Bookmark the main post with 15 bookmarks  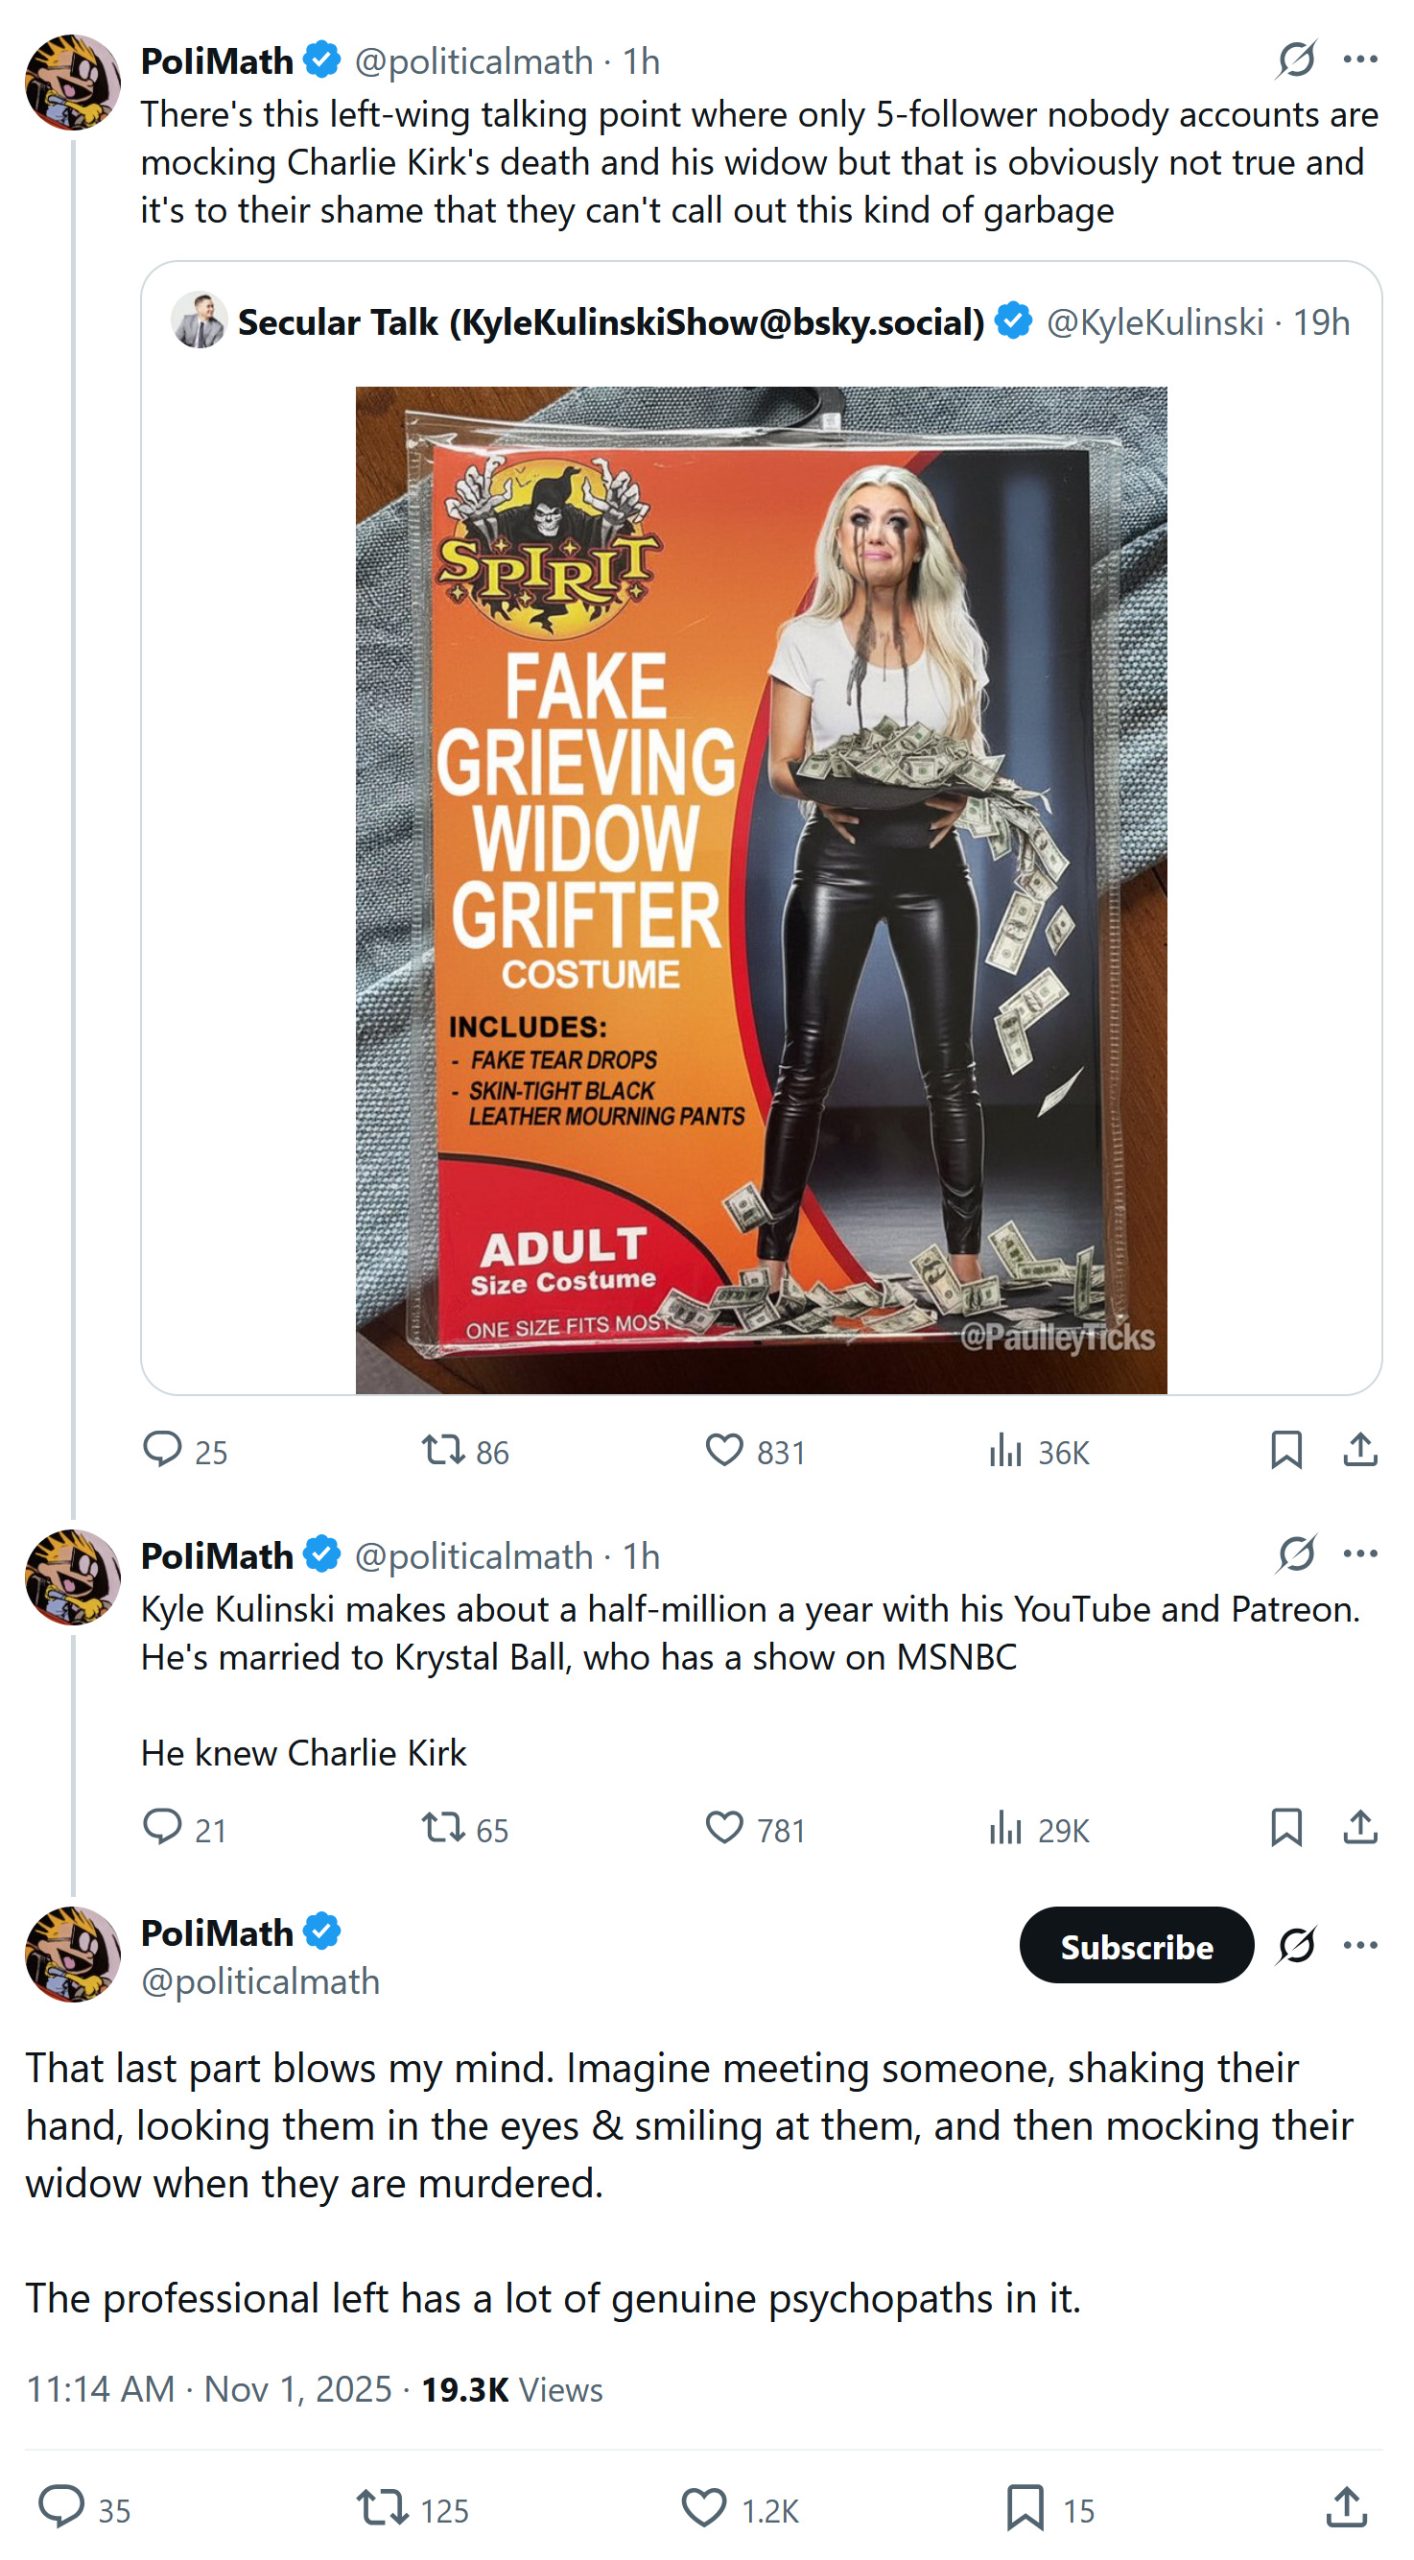click(x=1025, y=2508)
